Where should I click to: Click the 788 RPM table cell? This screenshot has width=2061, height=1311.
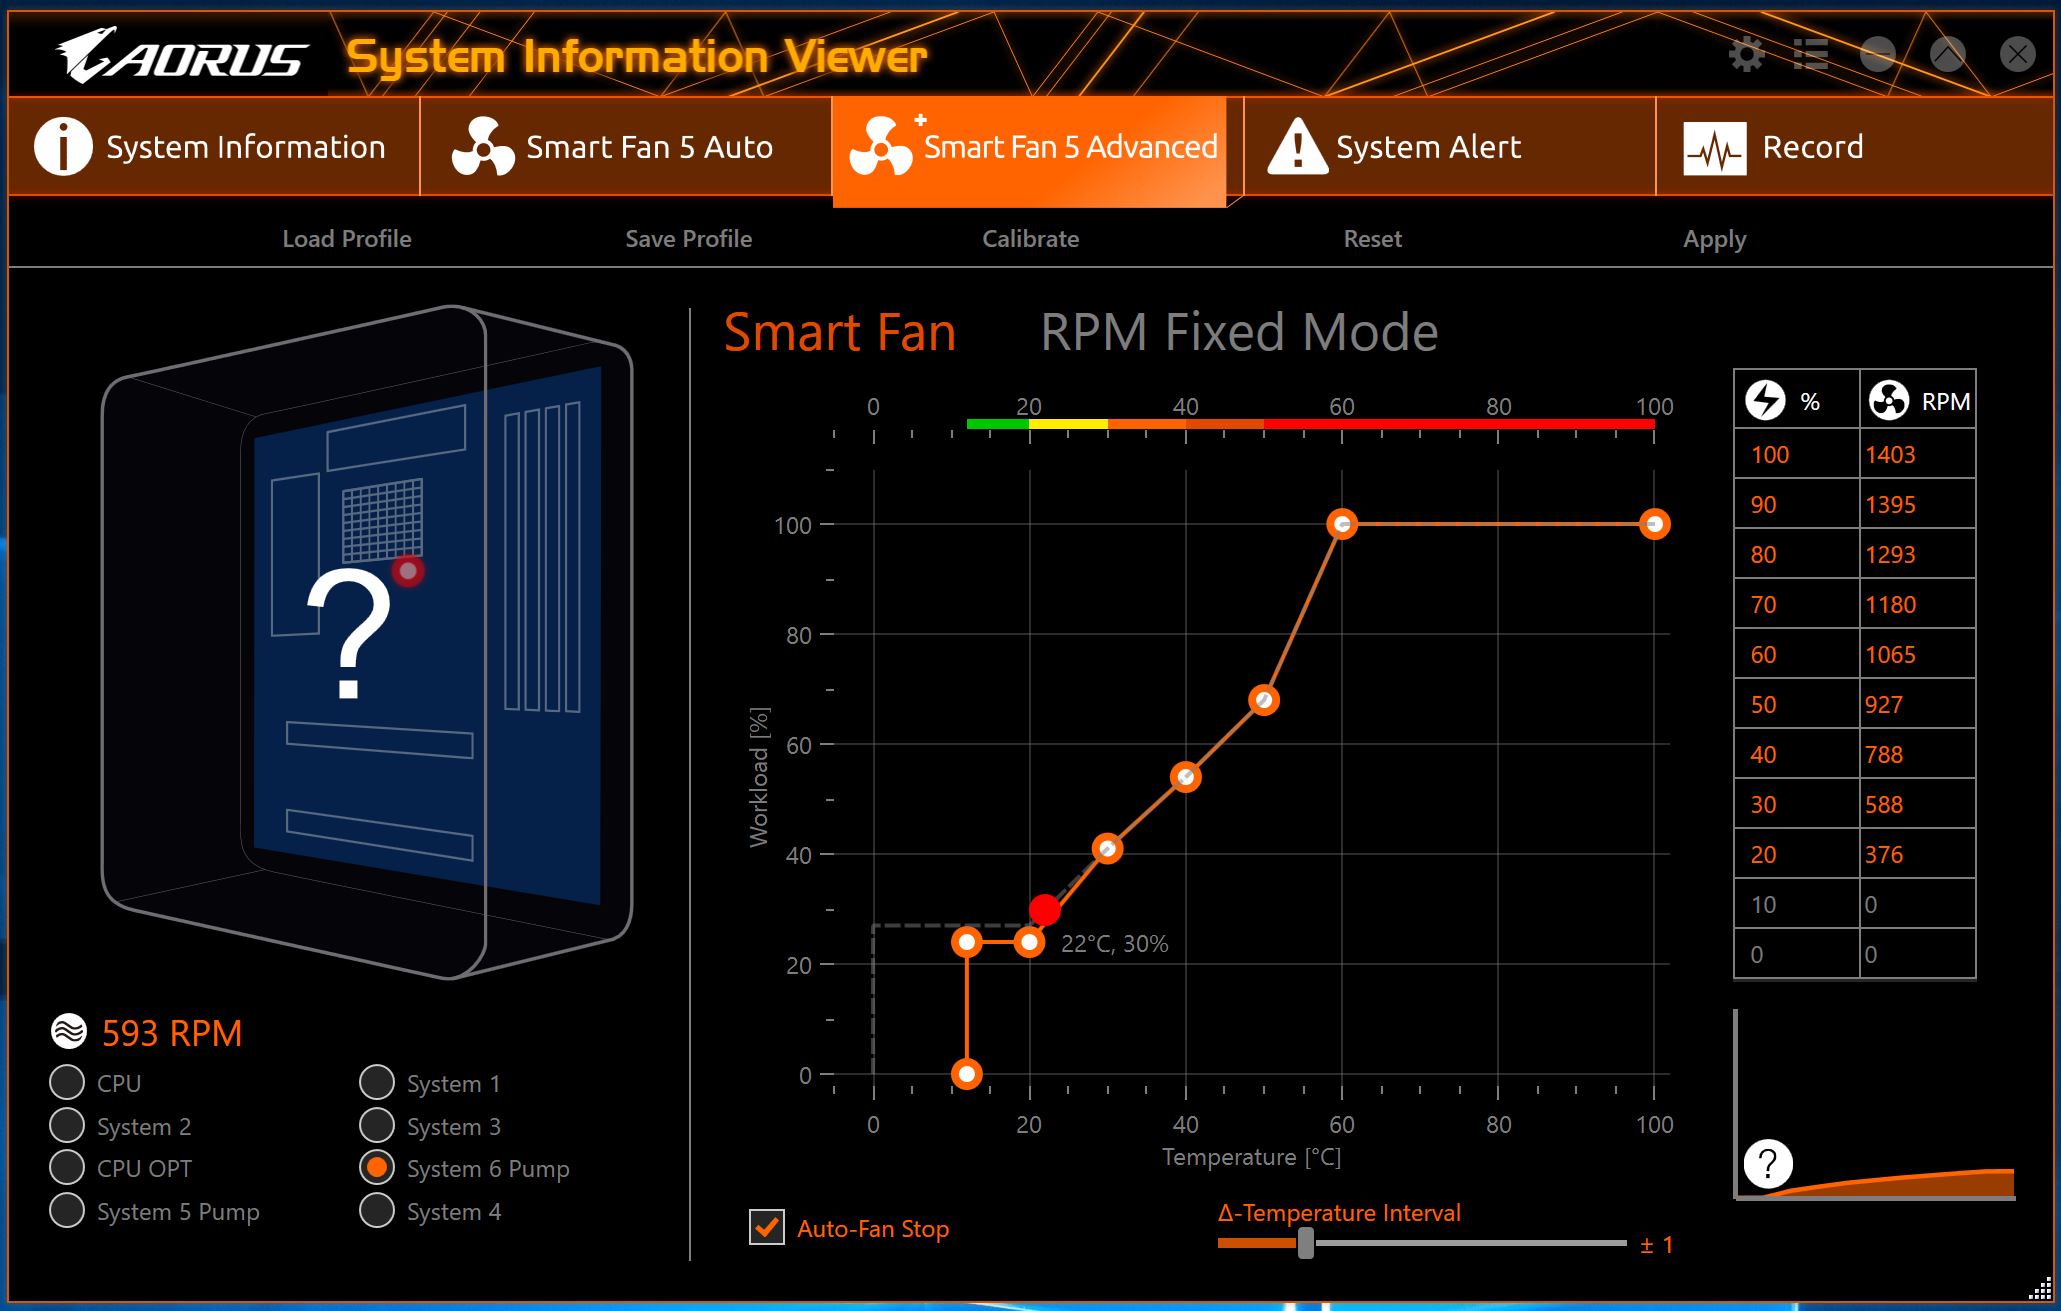tap(1917, 754)
